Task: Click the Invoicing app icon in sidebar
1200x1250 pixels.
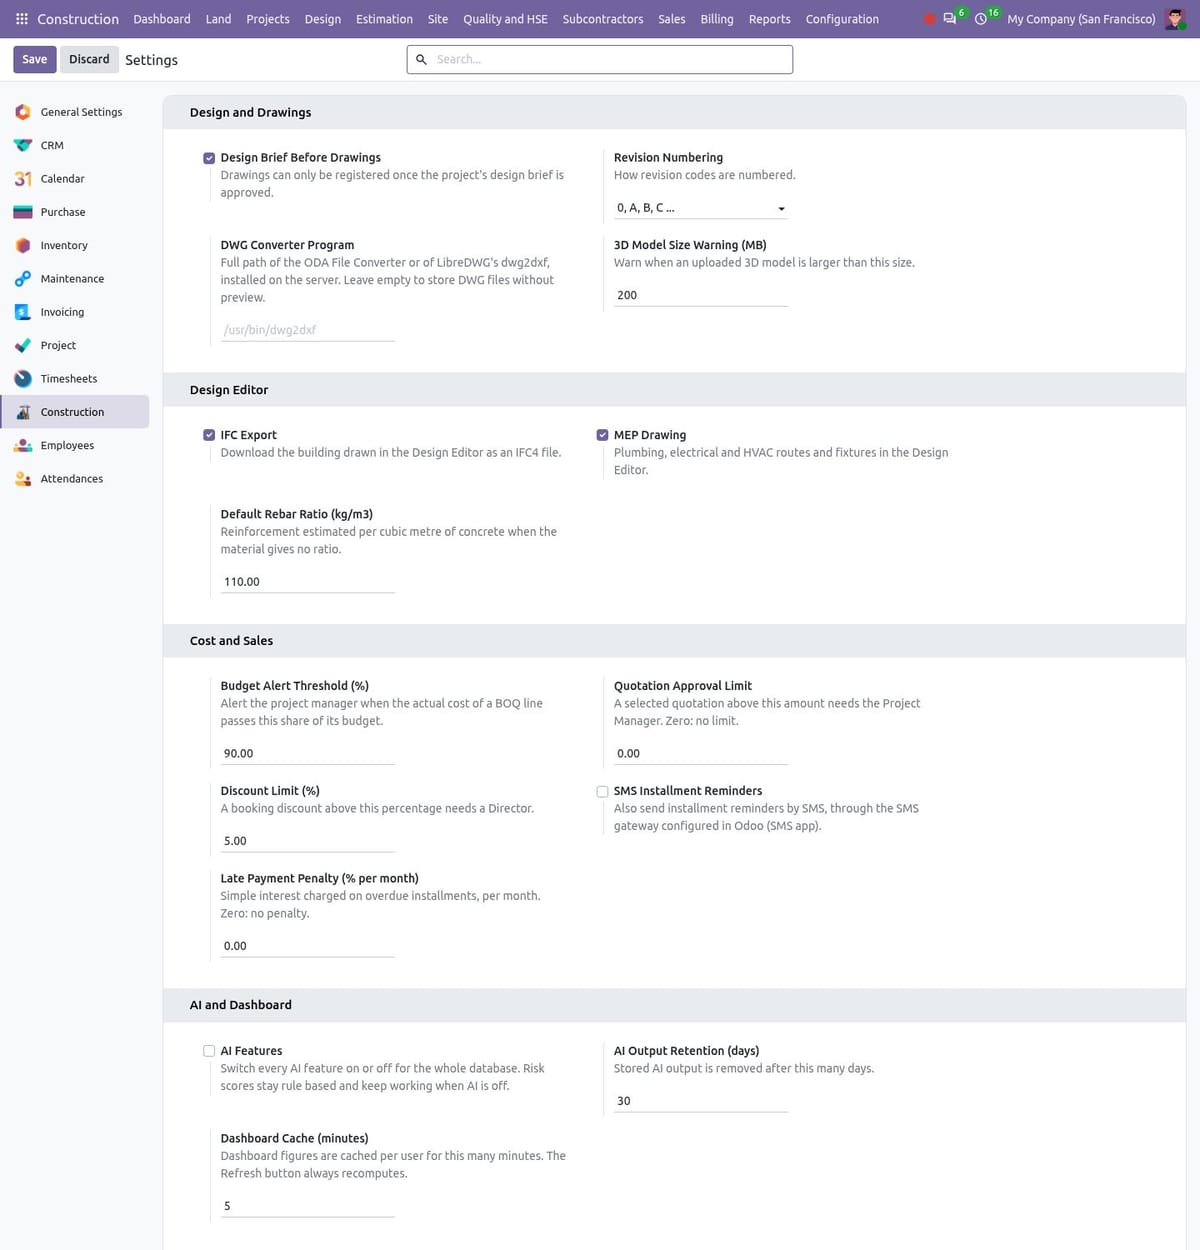Action: [23, 312]
